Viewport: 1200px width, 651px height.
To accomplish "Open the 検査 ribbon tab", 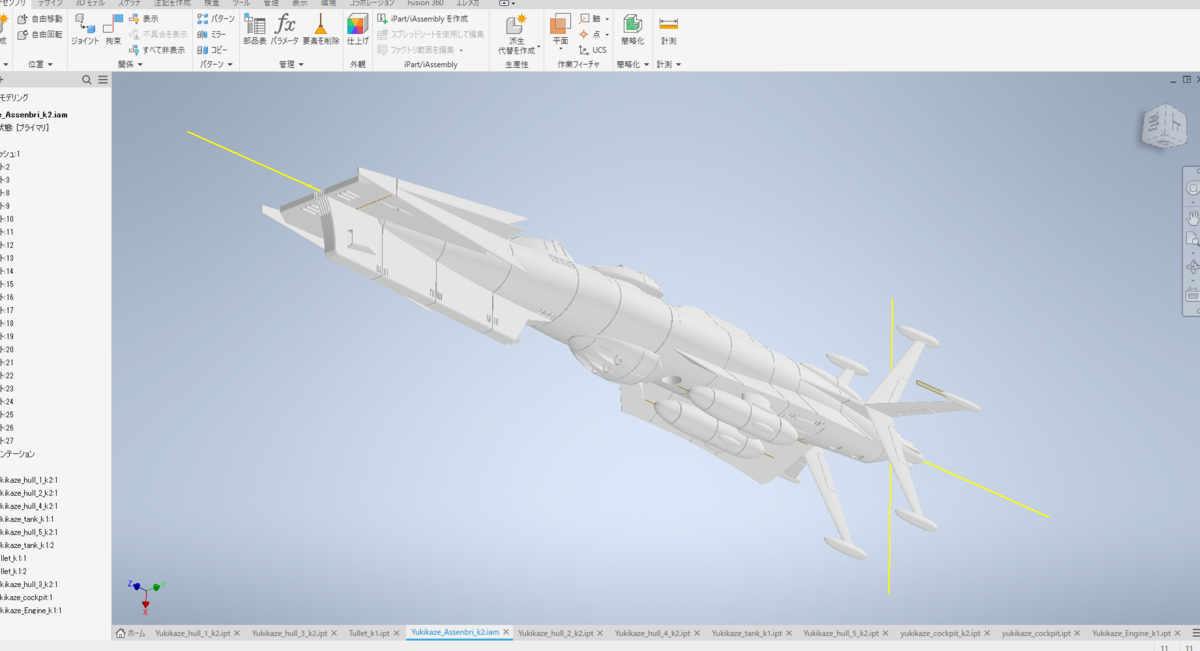I will [x=211, y=3].
